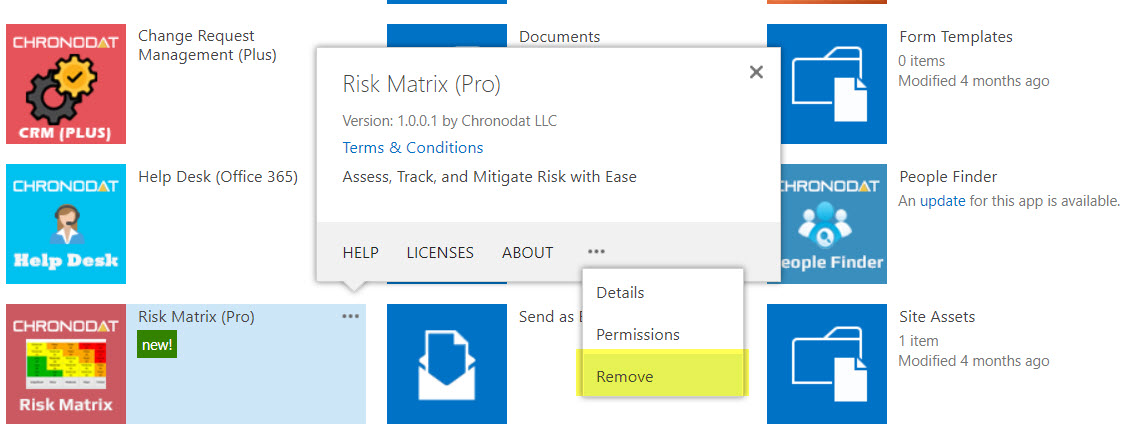Click the 1 item text under Site Assets
Screen dimensions: 1137x443
(x=918, y=341)
